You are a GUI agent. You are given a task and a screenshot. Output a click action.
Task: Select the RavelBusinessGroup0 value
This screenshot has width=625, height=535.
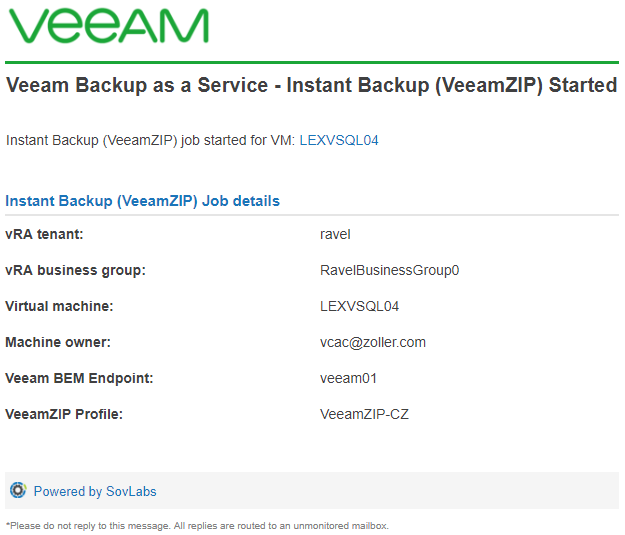(389, 270)
